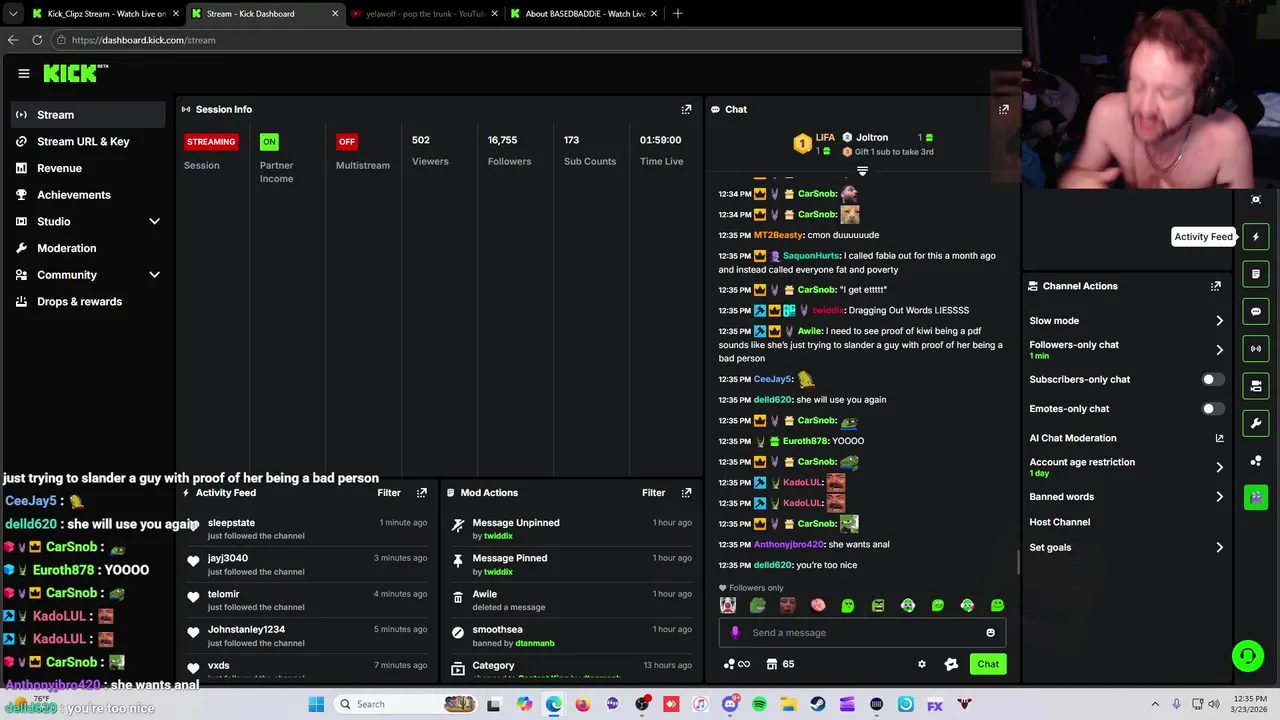Click the smoothsea banned entry
The height and width of the screenshot is (720, 1280).
[x=570, y=636]
